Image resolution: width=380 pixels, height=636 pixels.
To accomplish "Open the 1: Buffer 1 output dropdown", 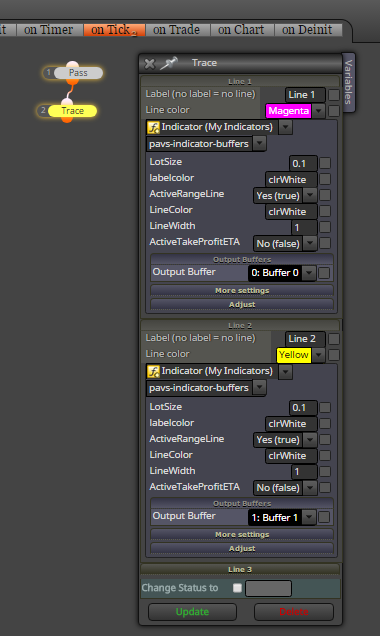I will pos(309,517).
